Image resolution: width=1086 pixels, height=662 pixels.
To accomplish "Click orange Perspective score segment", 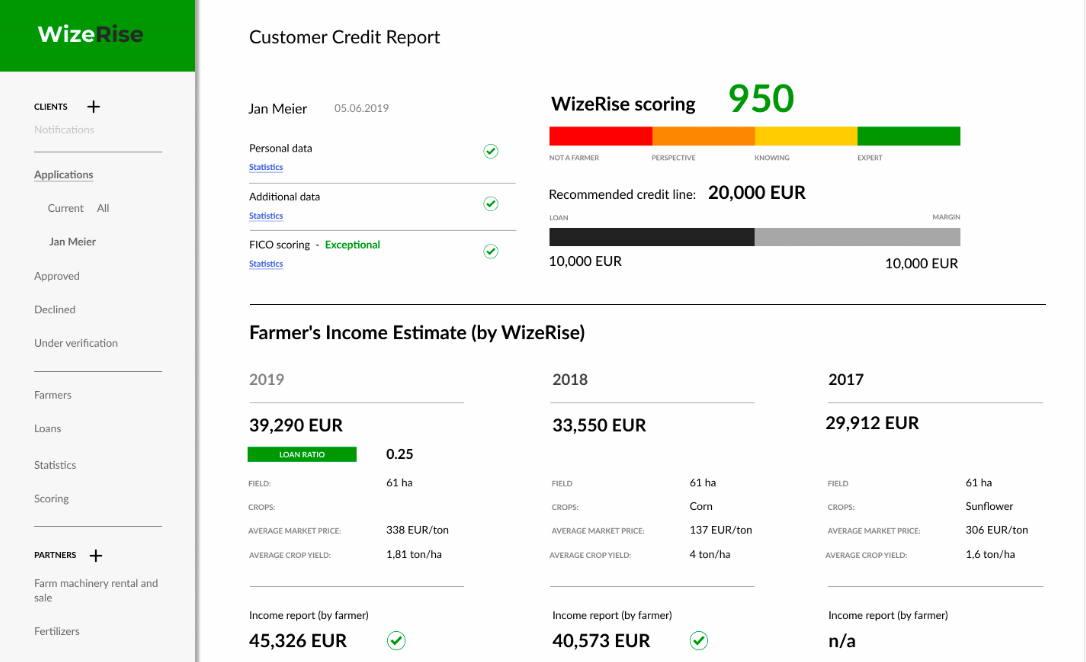I will 704,136.
